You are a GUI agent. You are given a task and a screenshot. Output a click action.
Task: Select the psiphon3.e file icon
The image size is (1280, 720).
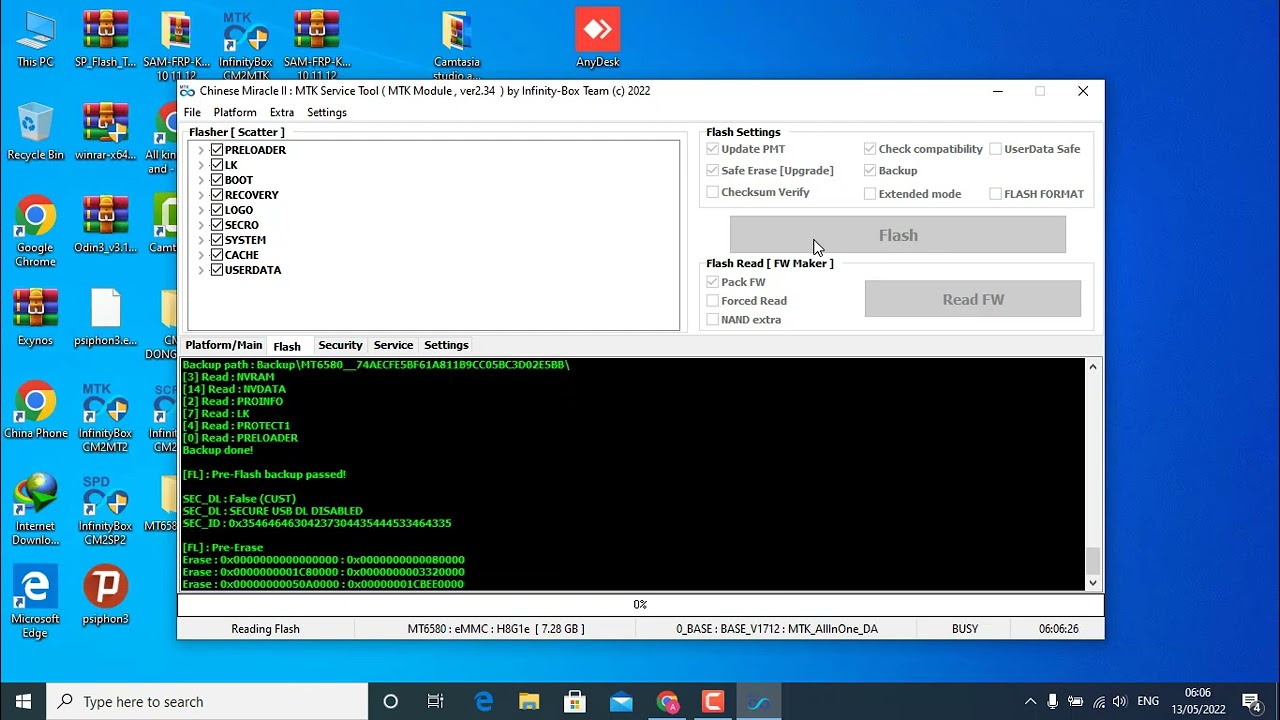[105, 317]
